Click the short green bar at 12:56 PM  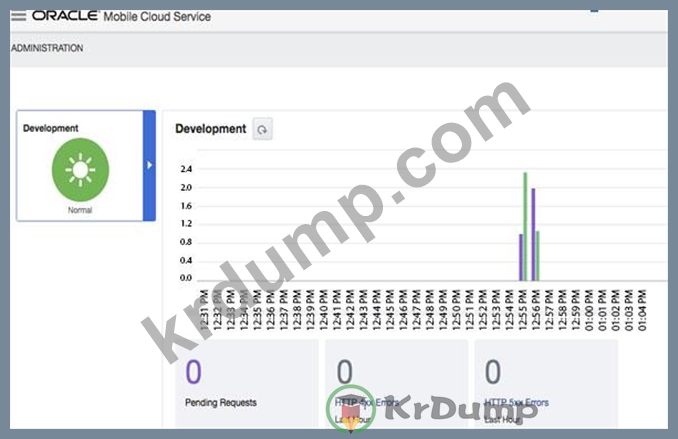click(537, 256)
